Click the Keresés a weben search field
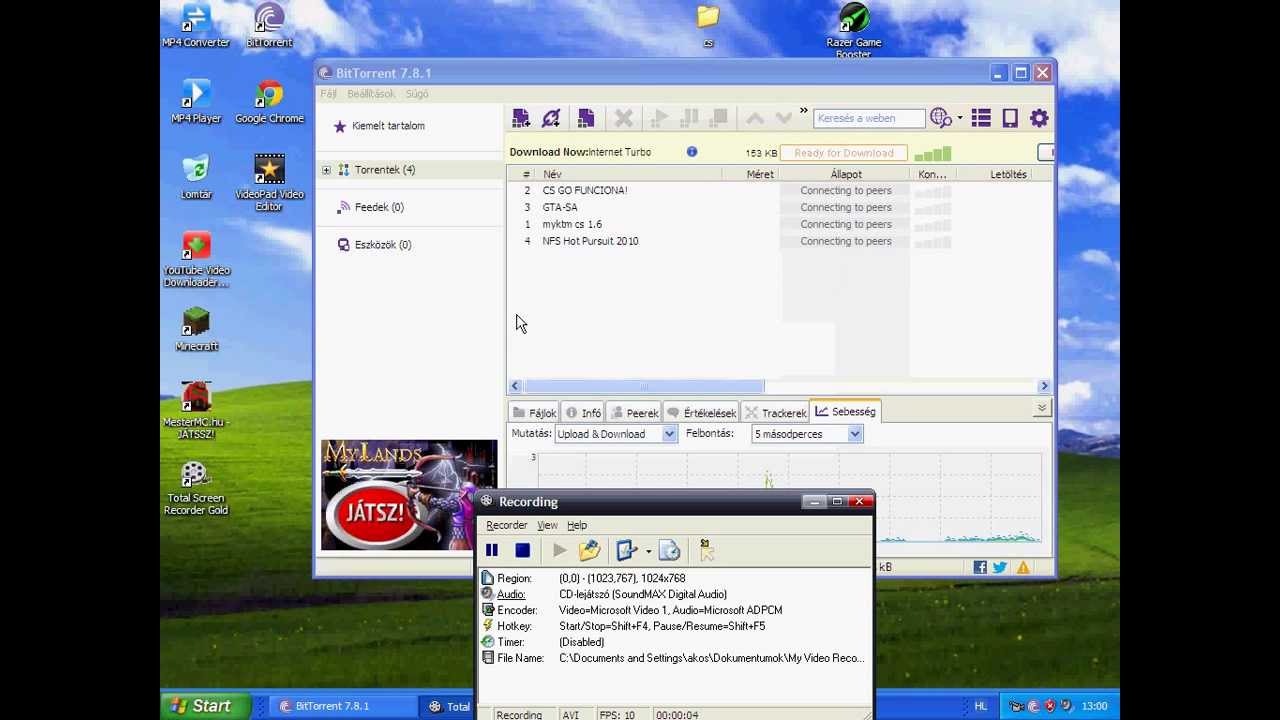 867,118
